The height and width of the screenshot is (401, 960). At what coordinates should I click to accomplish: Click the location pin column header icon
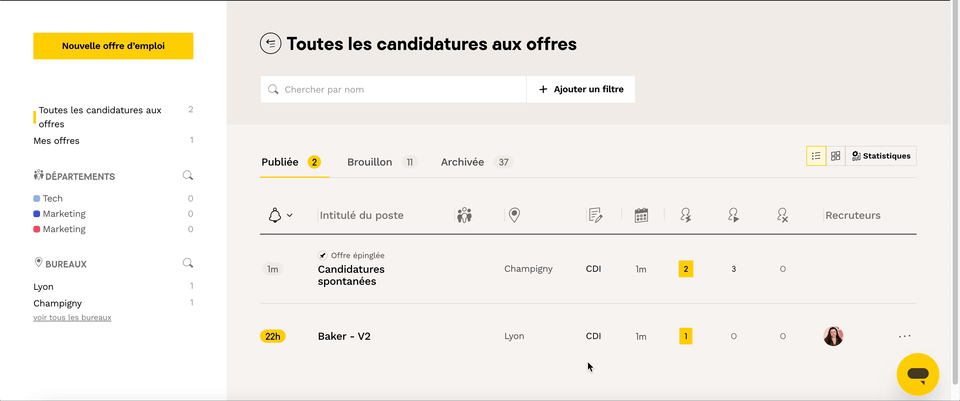[514, 215]
